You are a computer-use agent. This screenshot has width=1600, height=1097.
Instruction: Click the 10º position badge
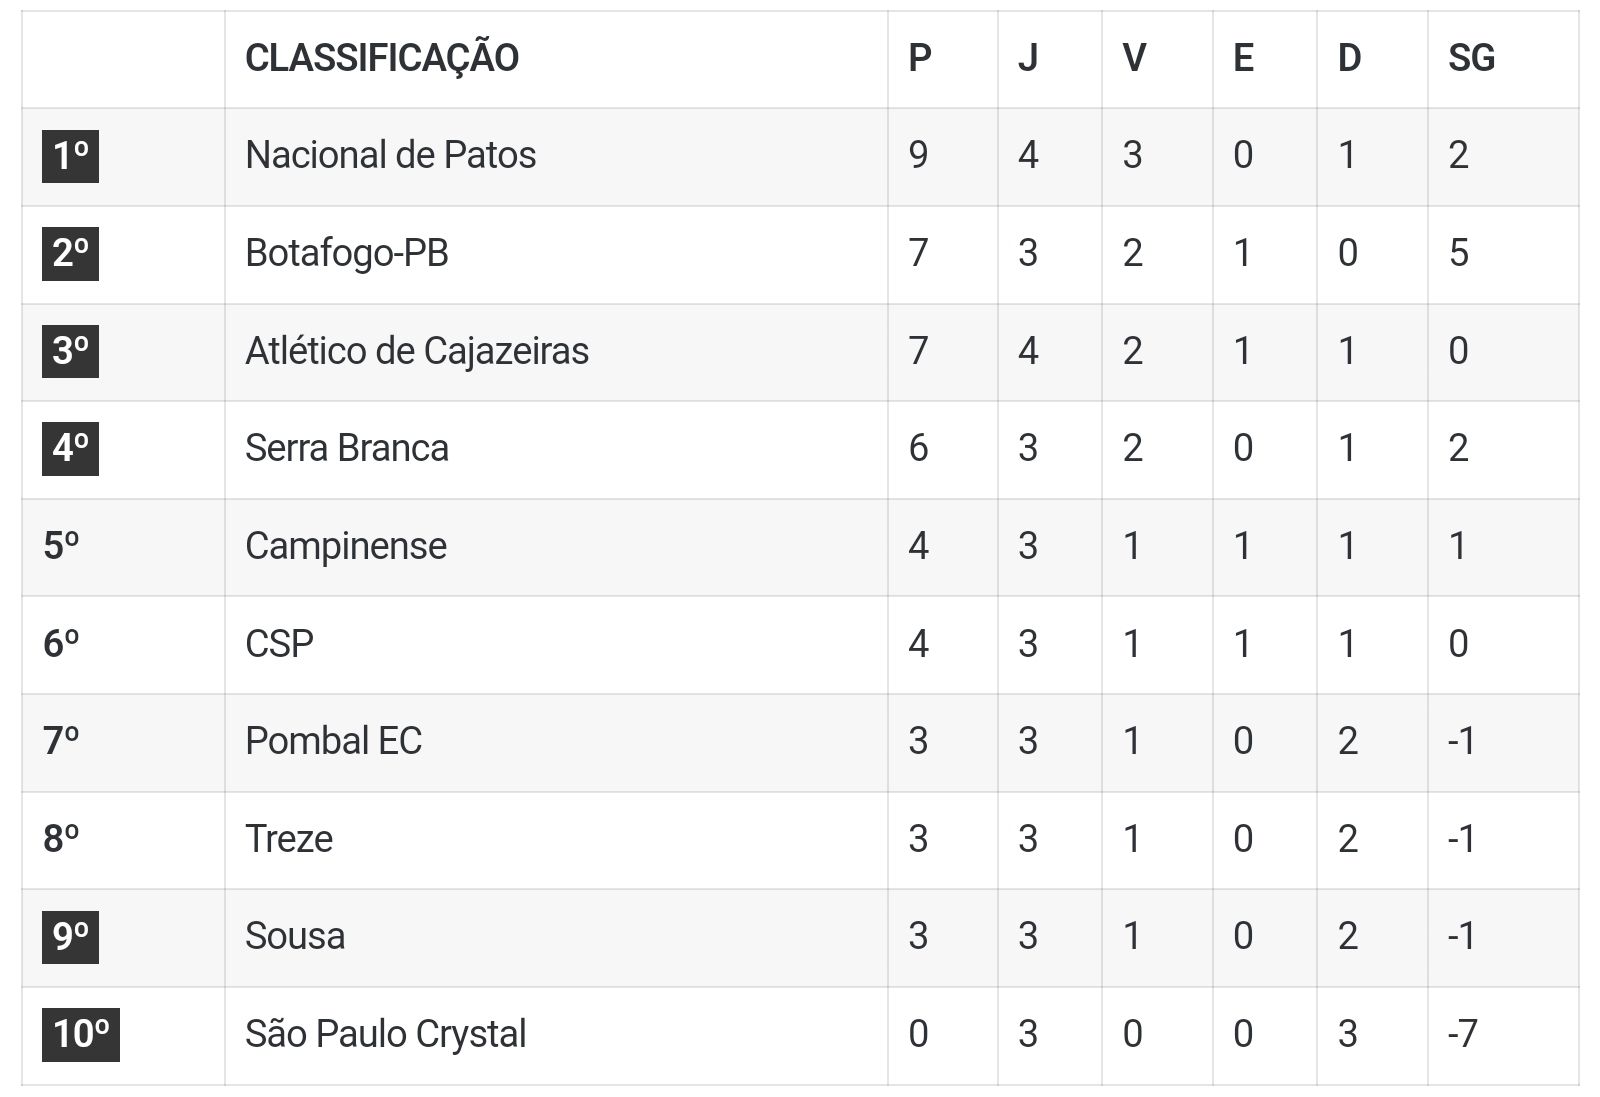[x=81, y=1034]
